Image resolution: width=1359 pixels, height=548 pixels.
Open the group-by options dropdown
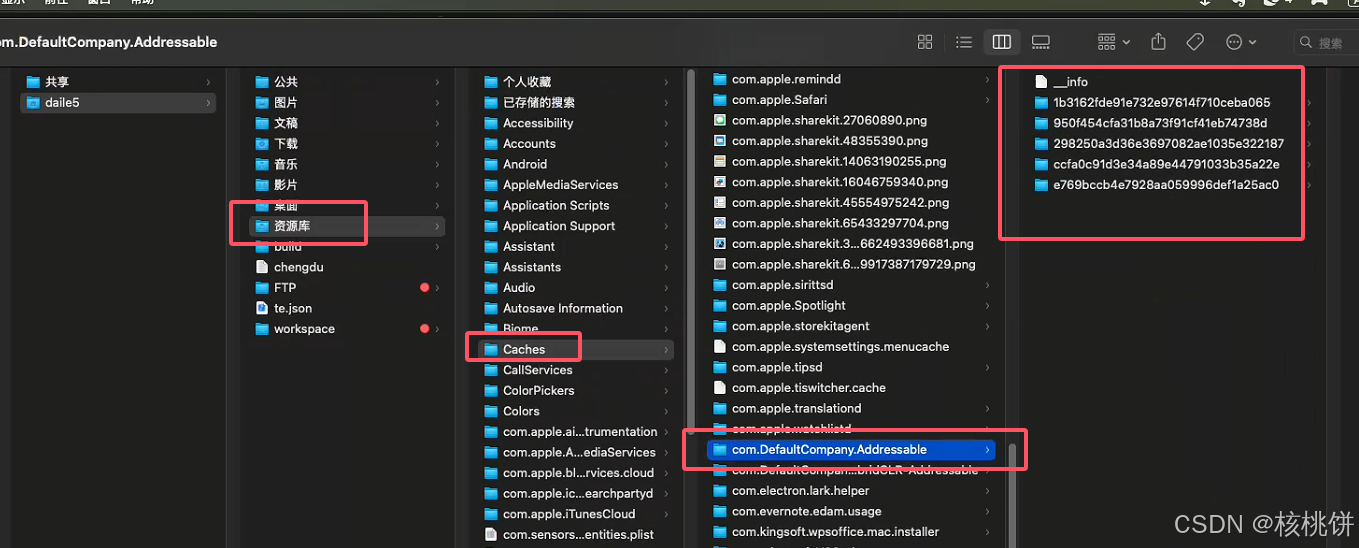1113,42
